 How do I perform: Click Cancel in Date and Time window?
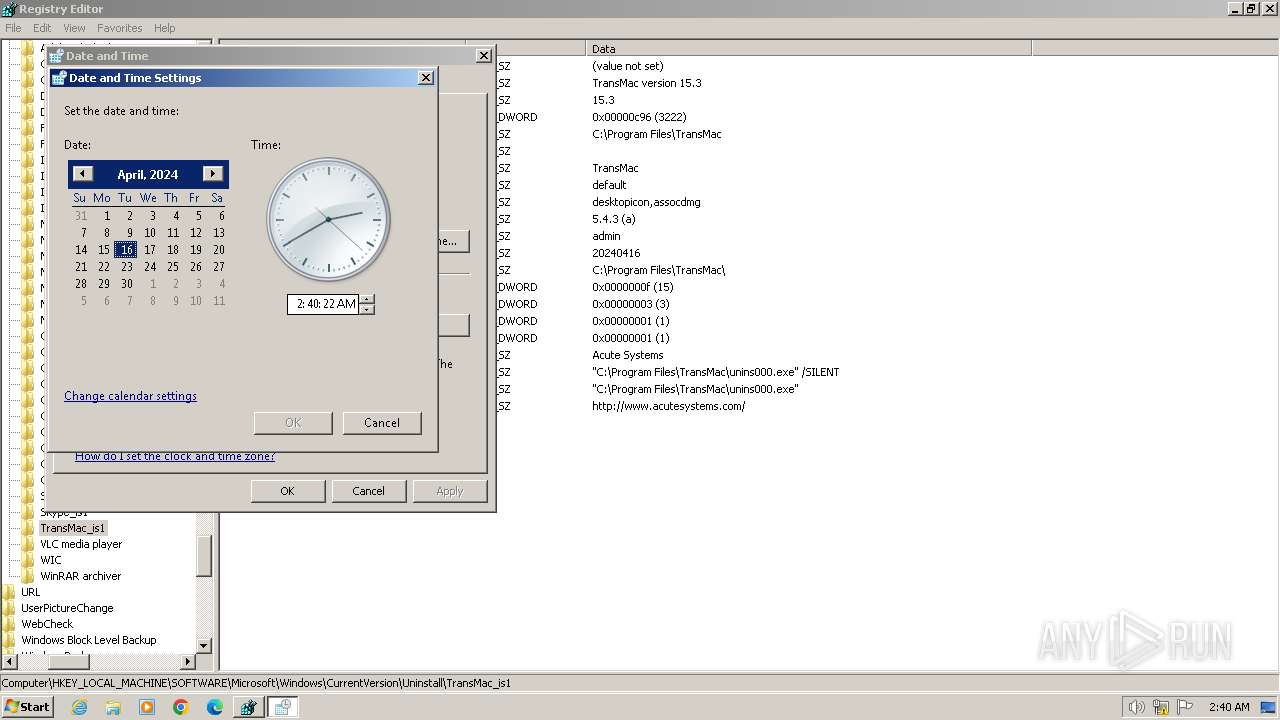[368, 491]
